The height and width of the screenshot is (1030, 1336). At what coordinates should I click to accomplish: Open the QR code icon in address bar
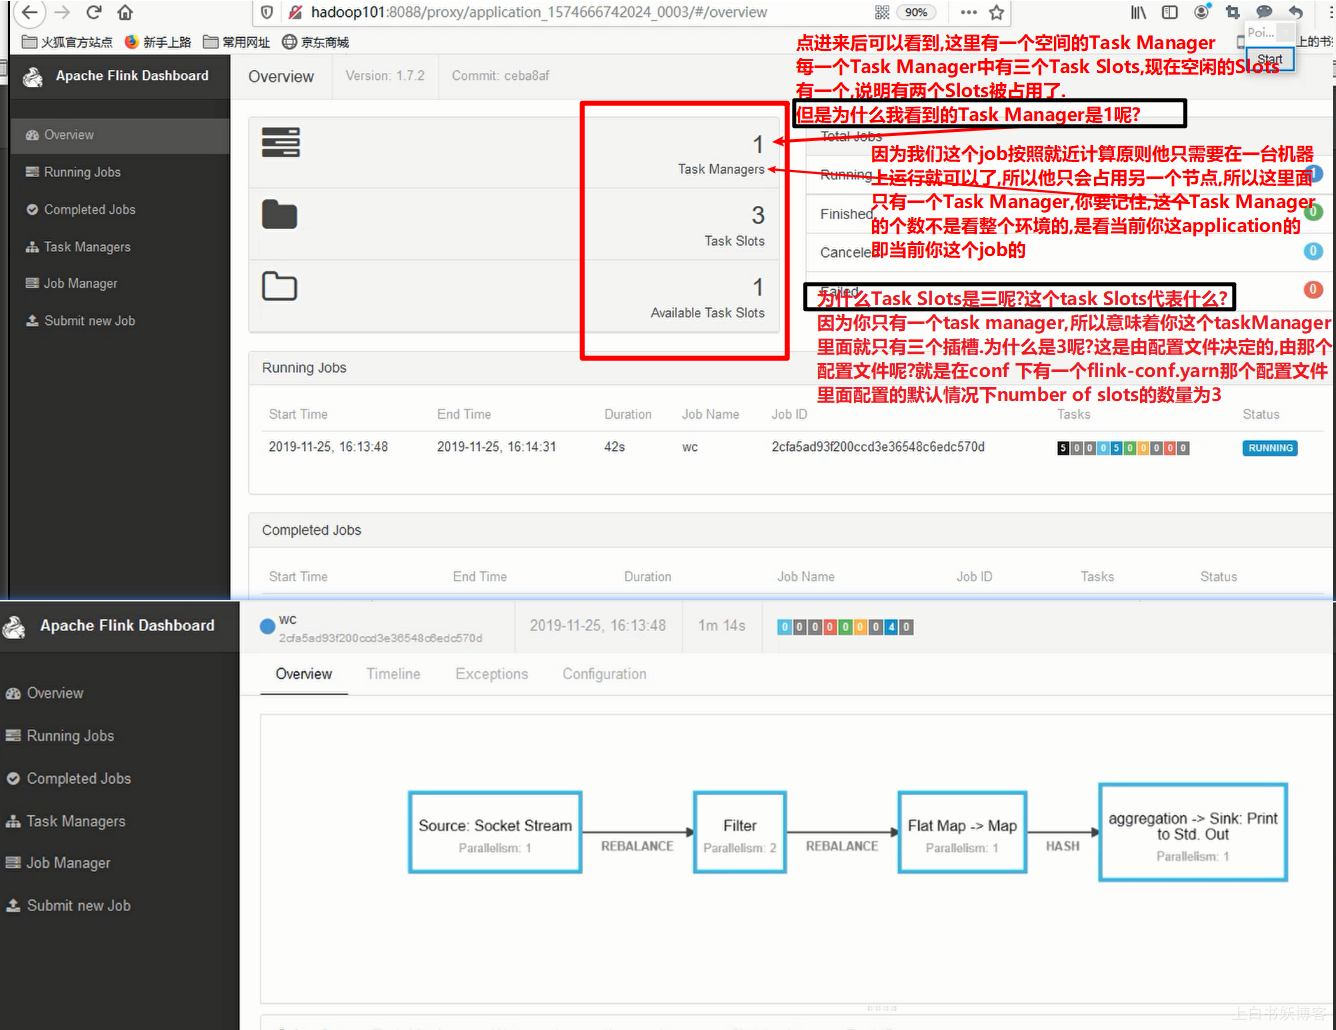pyautogui.click(x=882, y=12)
